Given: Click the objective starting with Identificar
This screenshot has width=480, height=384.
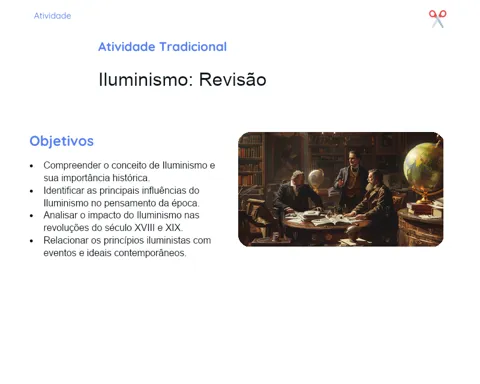Looking at the screenshot, I should pyautogui.click(x=121, y=197).
